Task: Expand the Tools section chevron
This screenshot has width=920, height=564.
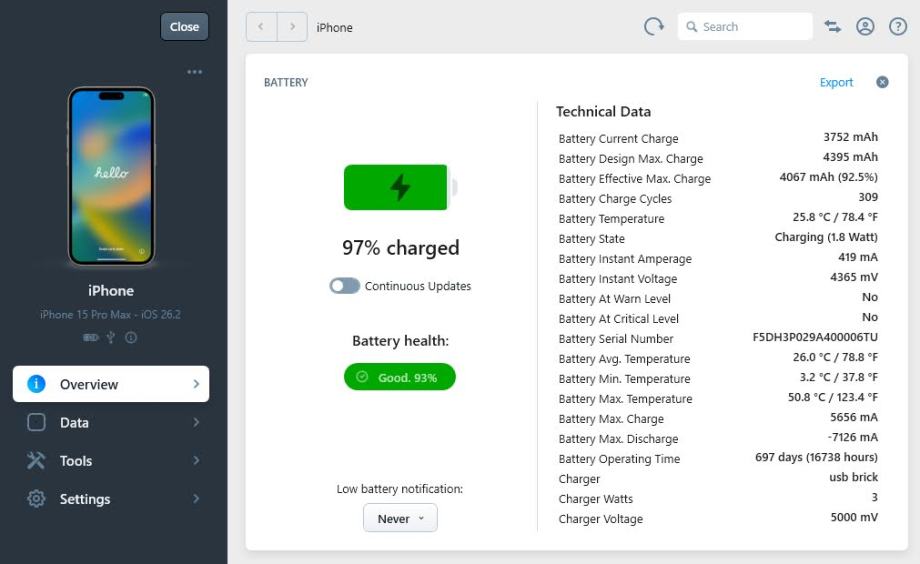Action: click(x=196, y=461)
